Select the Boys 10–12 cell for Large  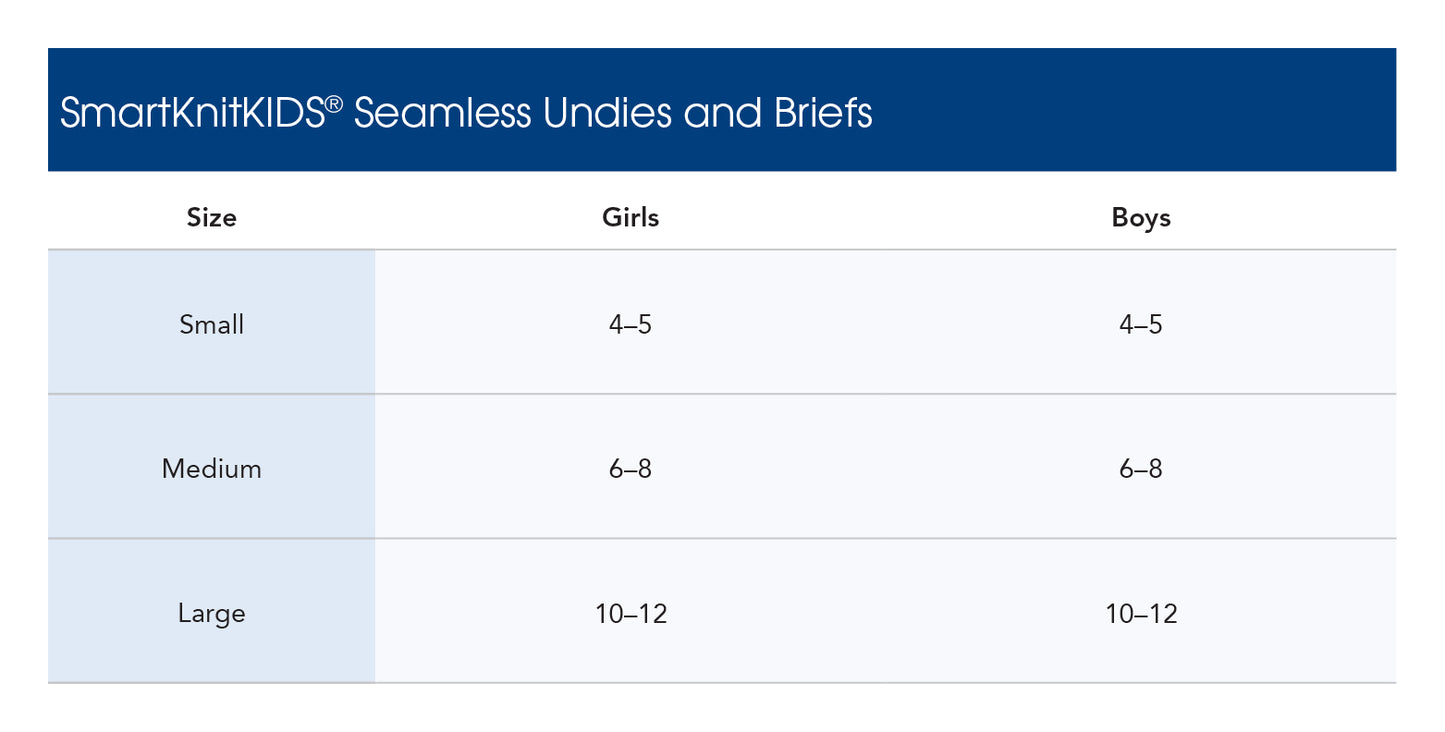pos(1141,613)
